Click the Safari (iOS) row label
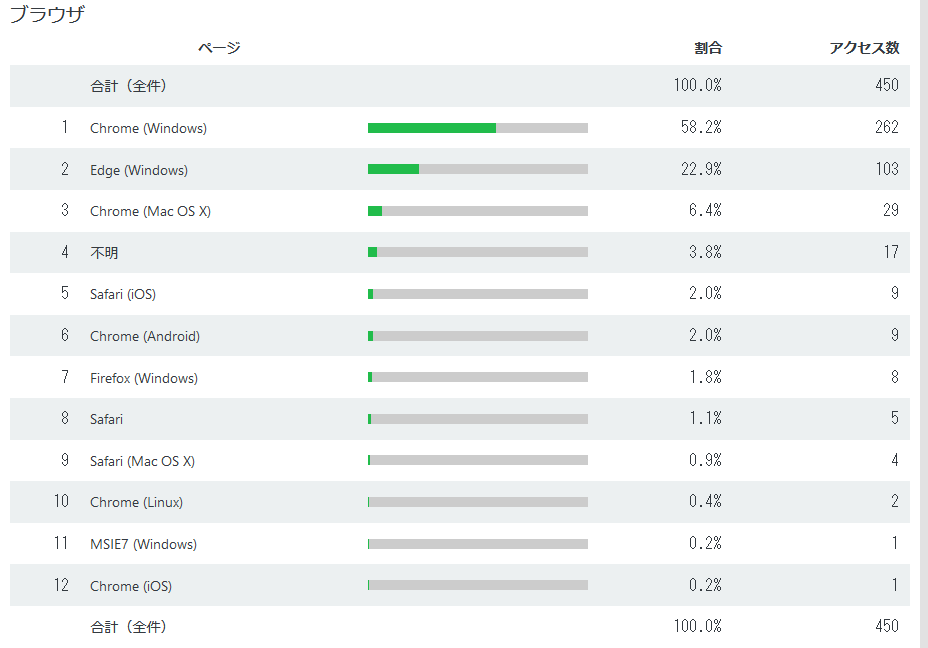The width and height of the screenshot is (928, 648). (122, 294)
